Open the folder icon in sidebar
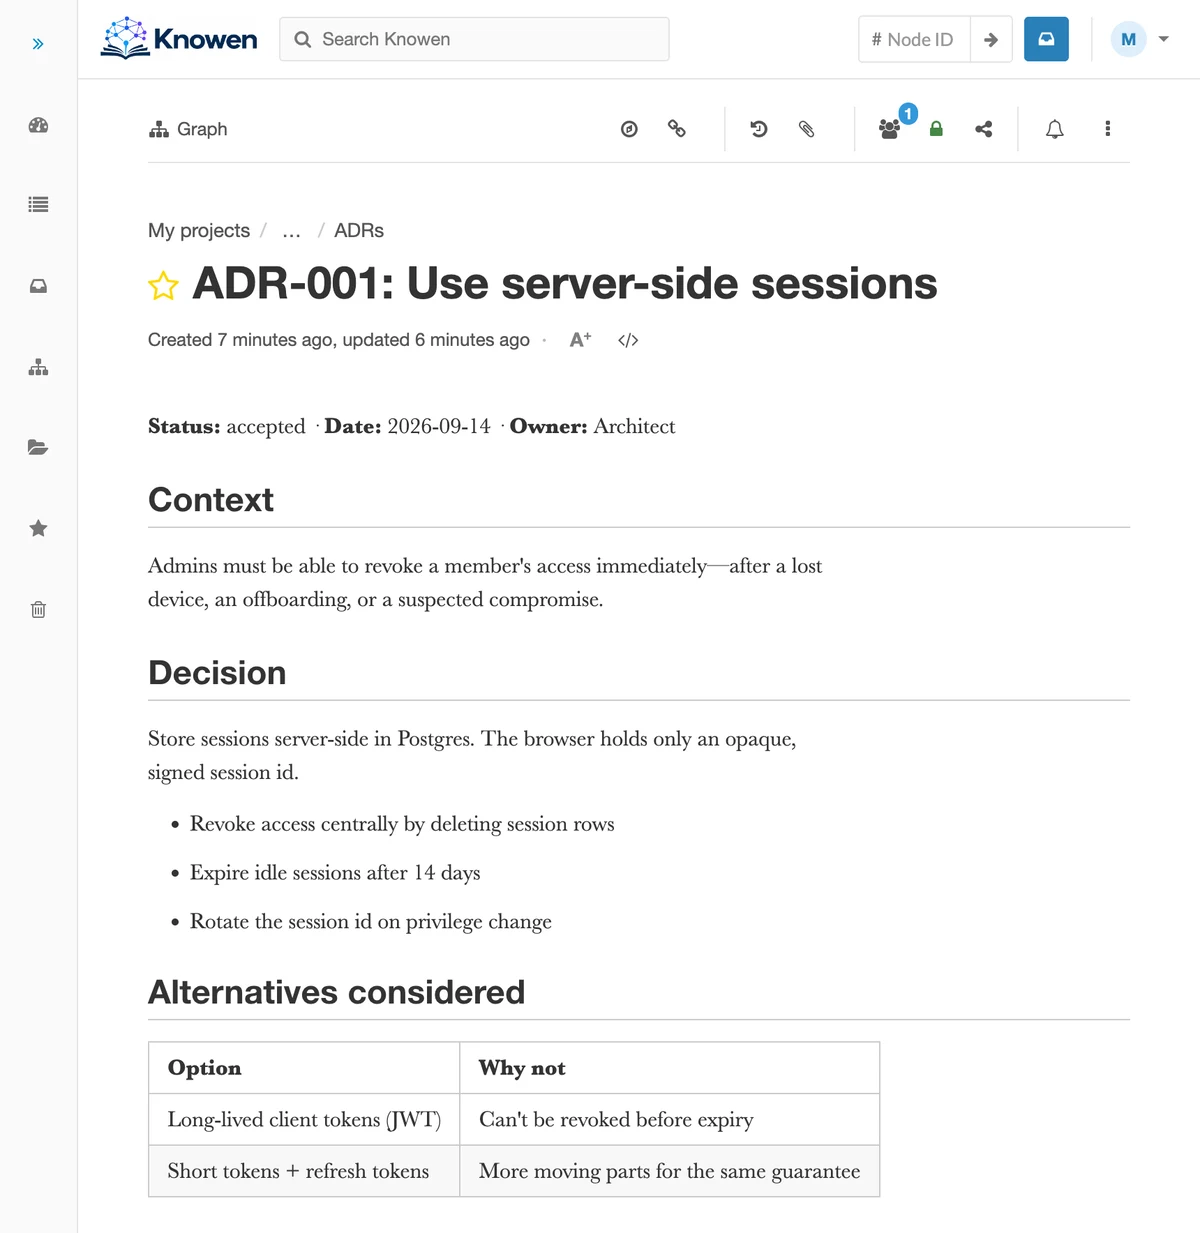The width and height of the screenshot is (1200, 1233). (38, 447)
